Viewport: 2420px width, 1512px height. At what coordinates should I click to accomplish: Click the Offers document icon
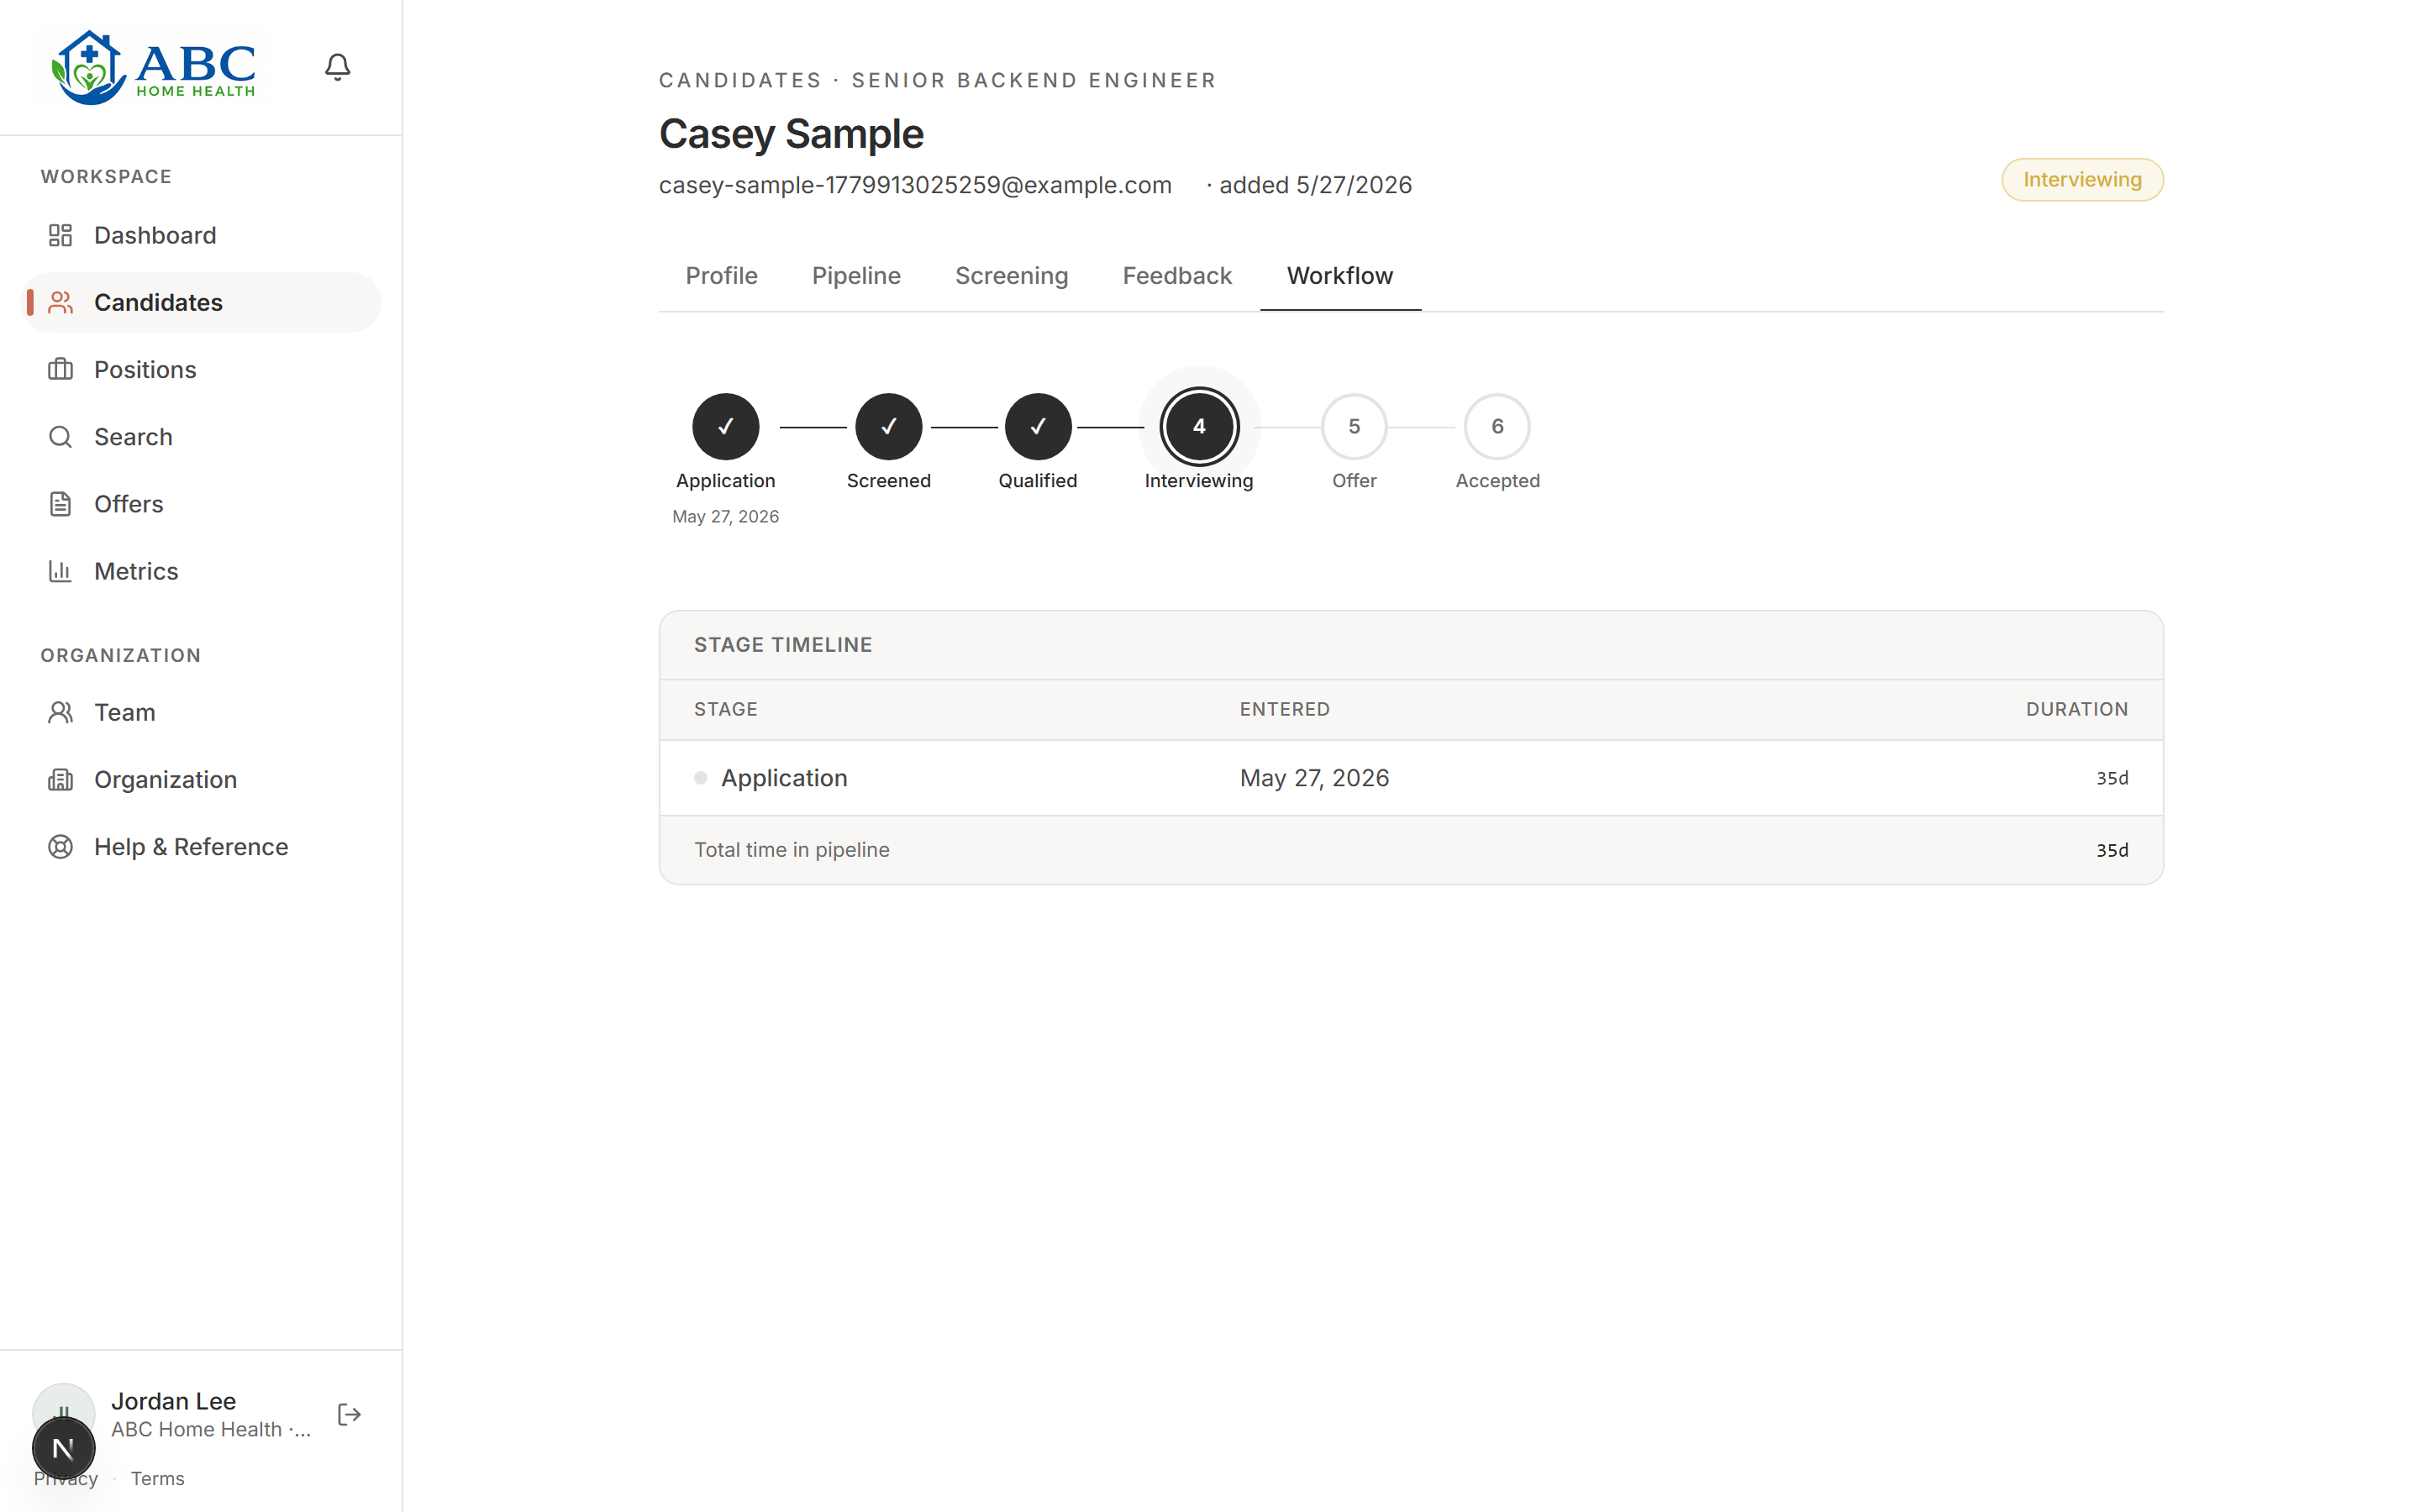60,504
